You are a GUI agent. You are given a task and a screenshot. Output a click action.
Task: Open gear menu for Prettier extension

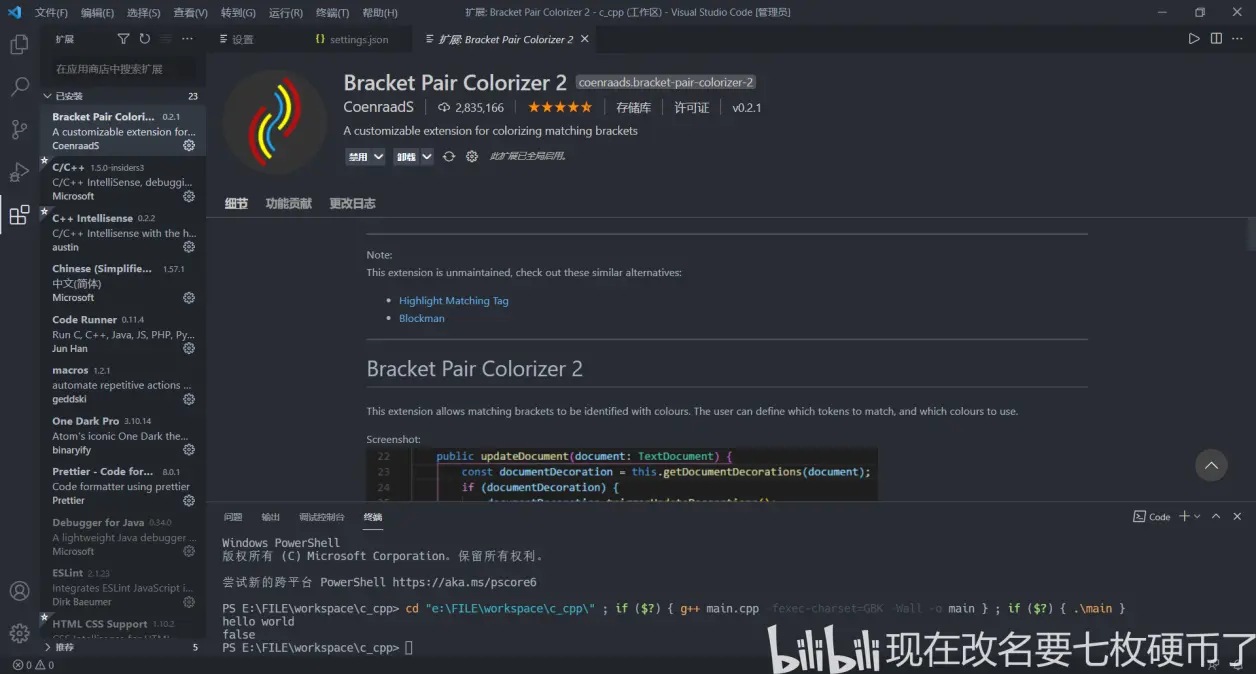189,501
